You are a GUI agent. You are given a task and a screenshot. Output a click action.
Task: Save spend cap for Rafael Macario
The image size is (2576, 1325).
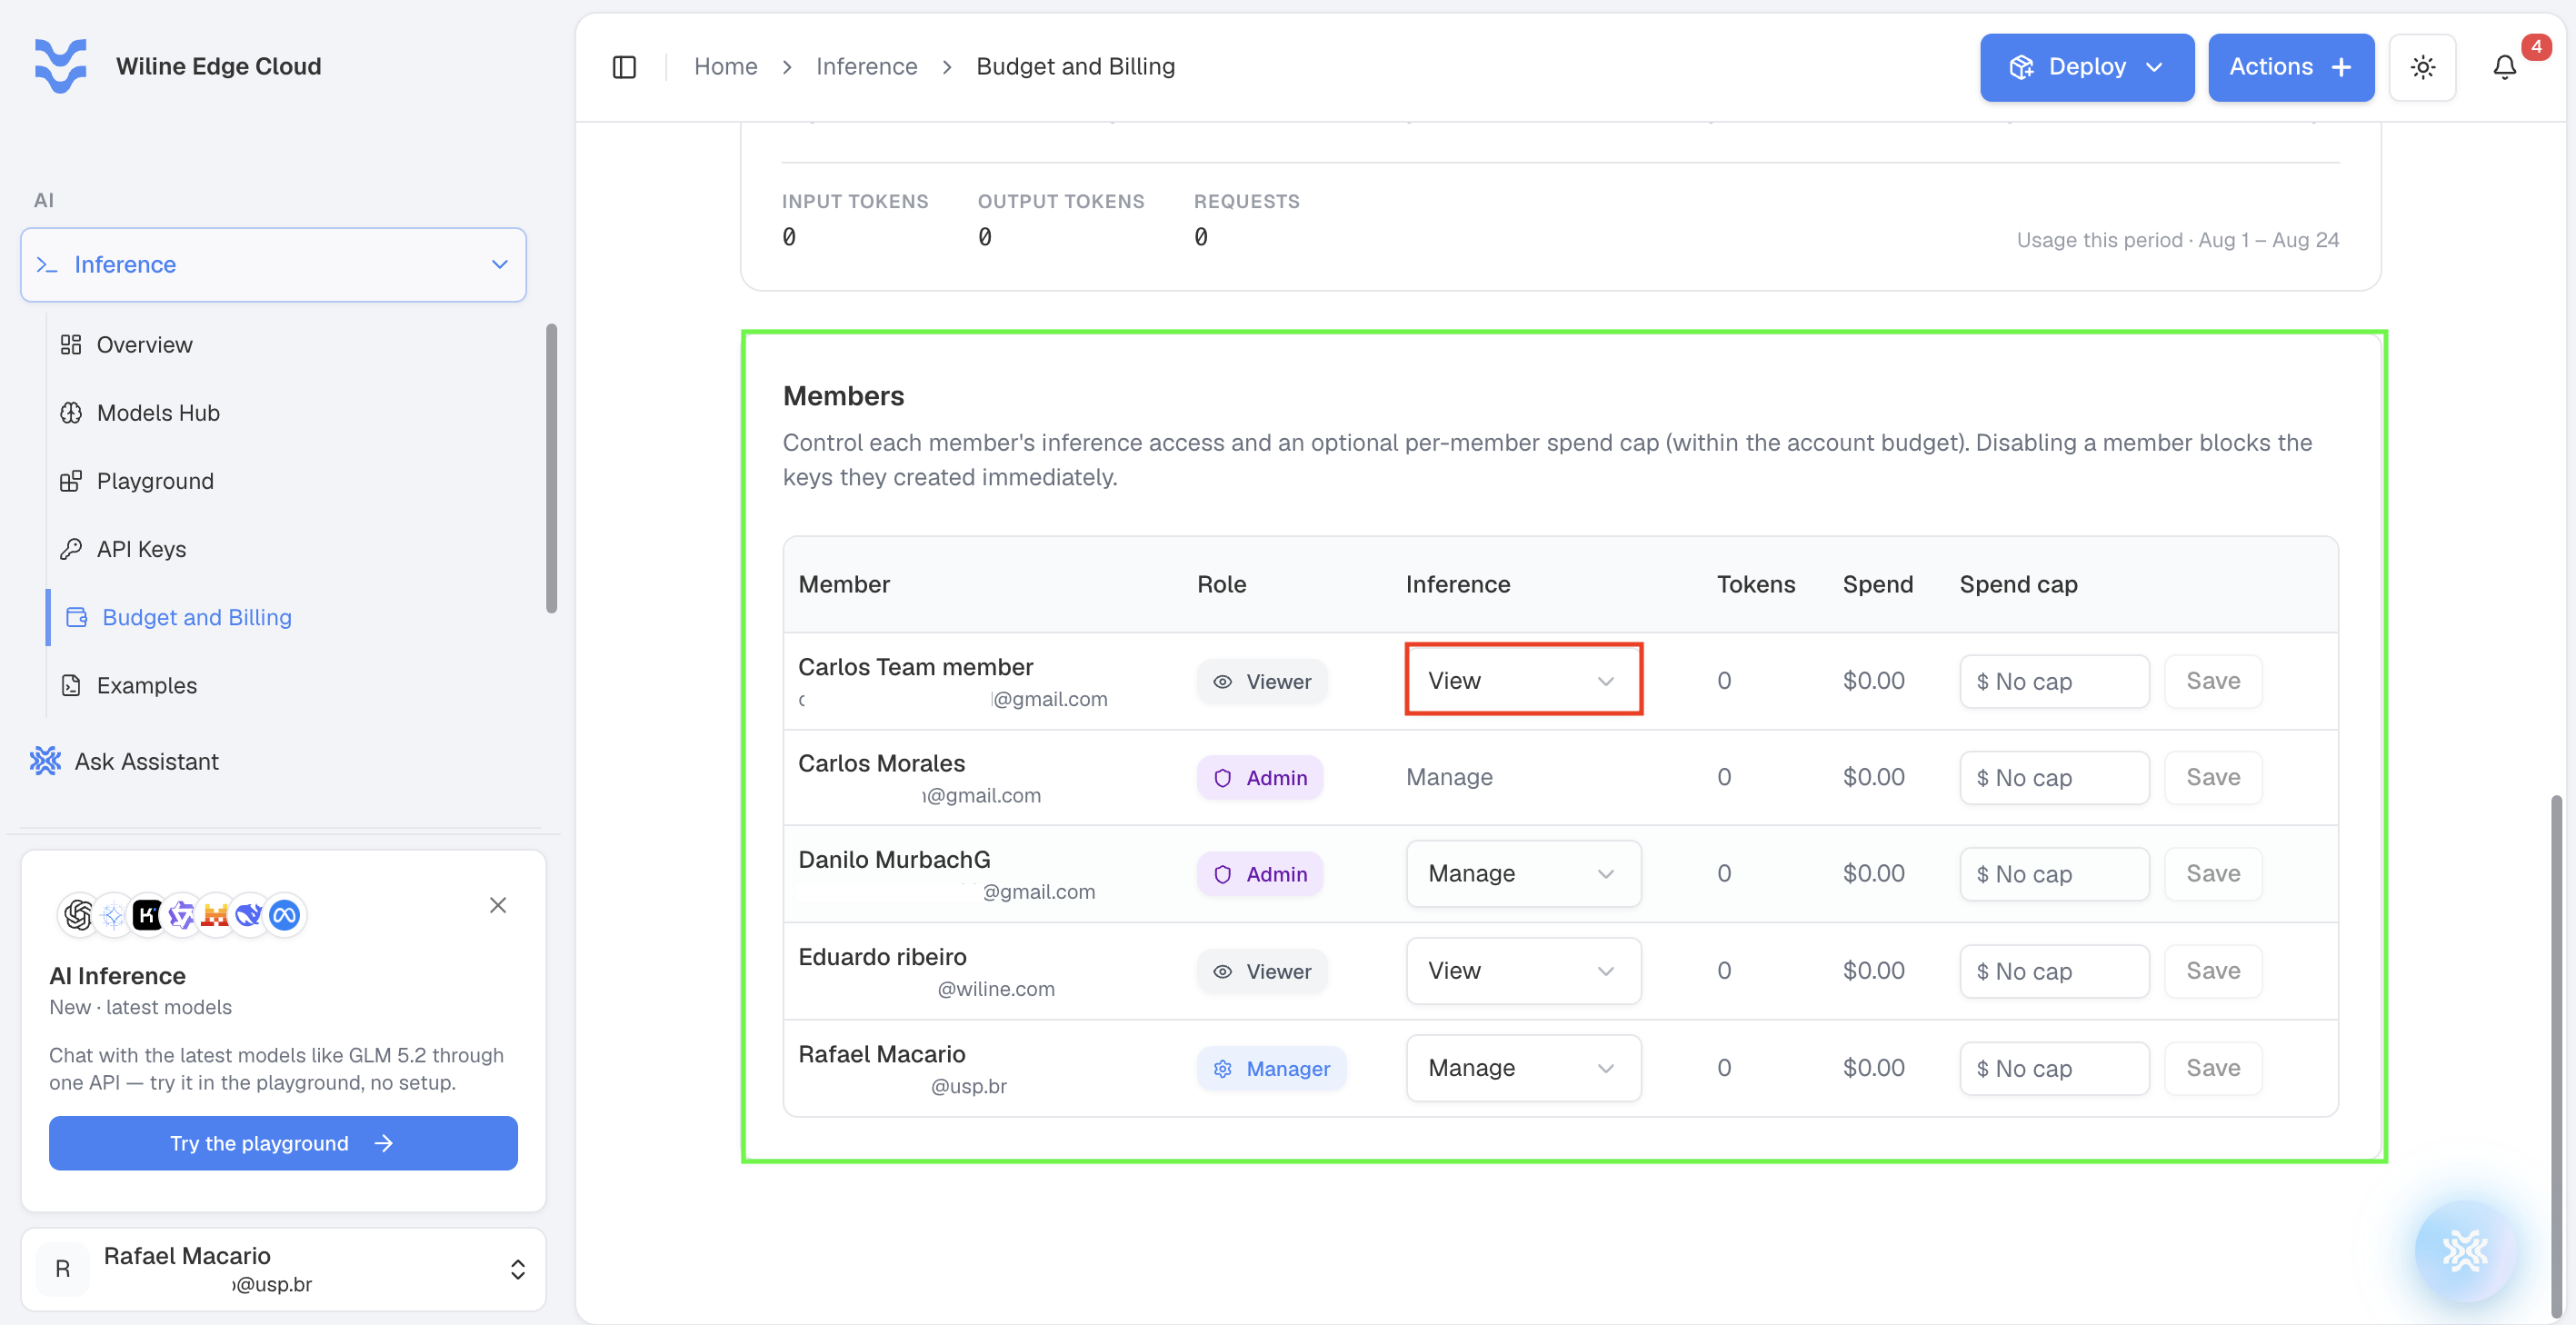2213,1068
